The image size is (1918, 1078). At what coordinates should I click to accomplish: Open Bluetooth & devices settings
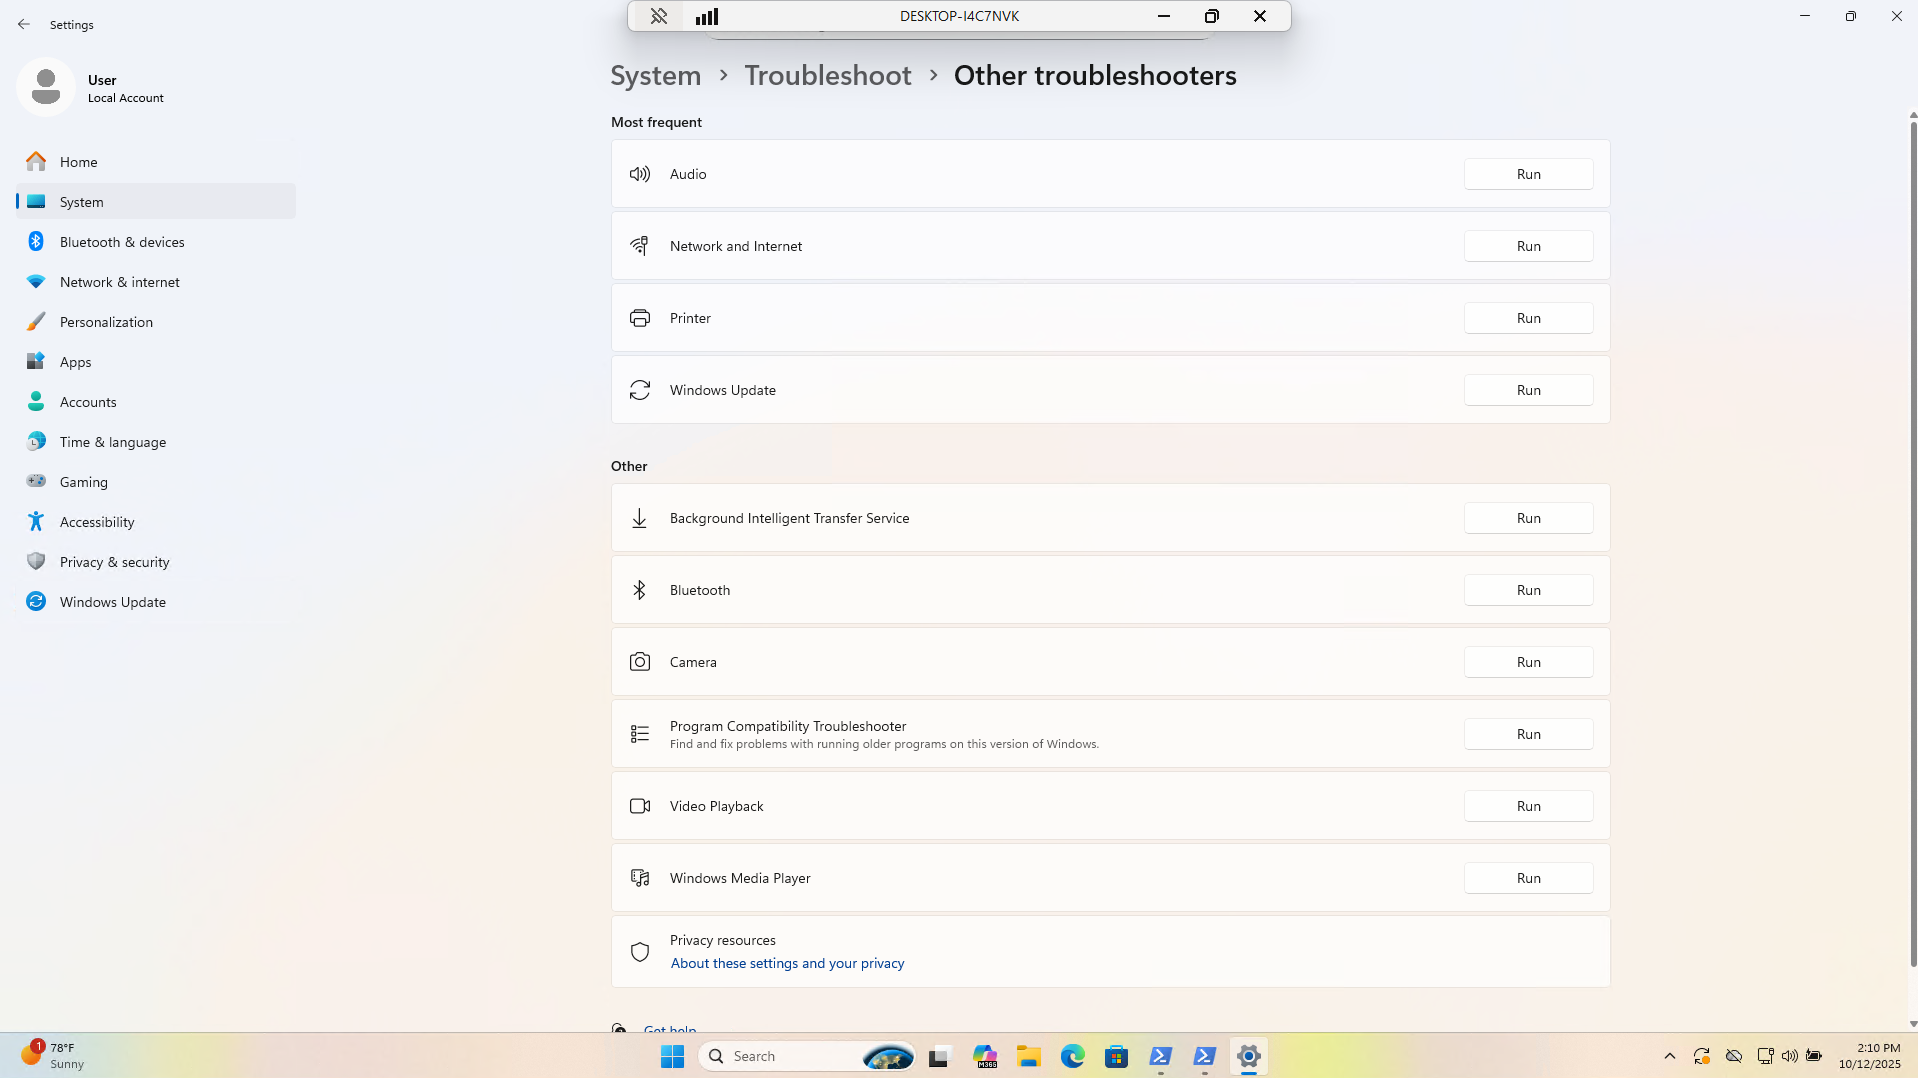point(121,242)
